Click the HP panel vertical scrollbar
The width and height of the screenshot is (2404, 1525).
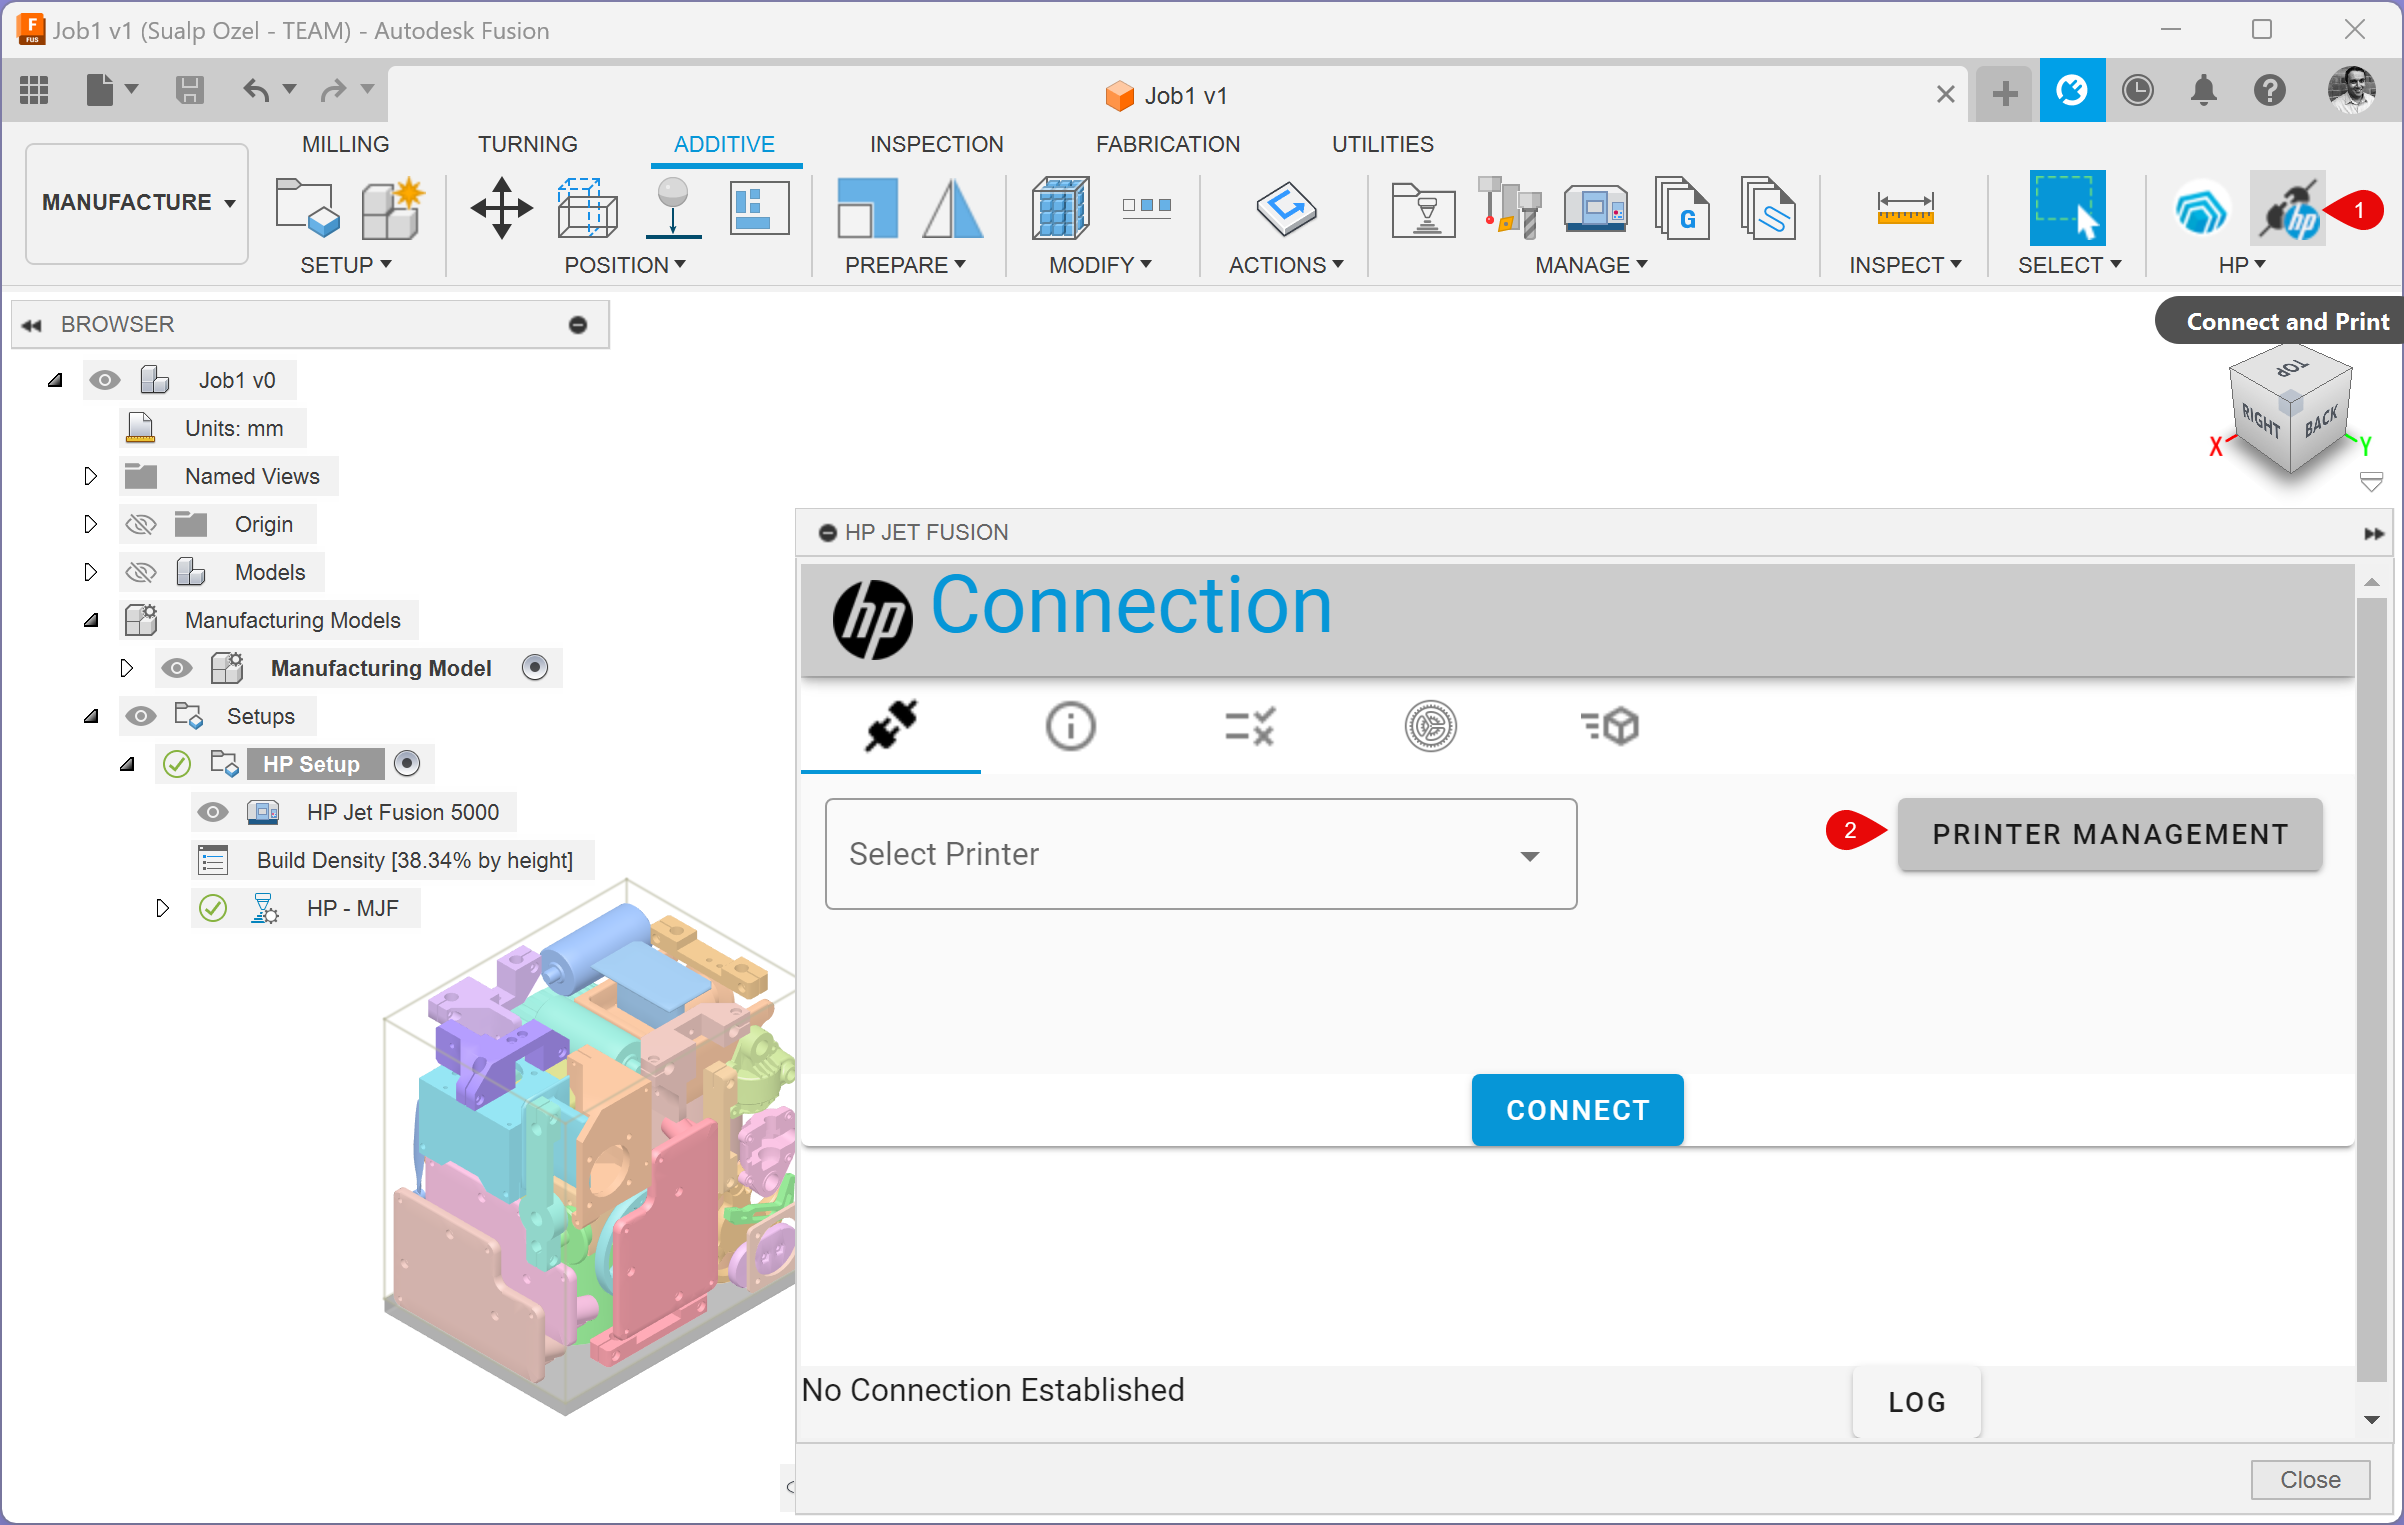pos(2370,990)
